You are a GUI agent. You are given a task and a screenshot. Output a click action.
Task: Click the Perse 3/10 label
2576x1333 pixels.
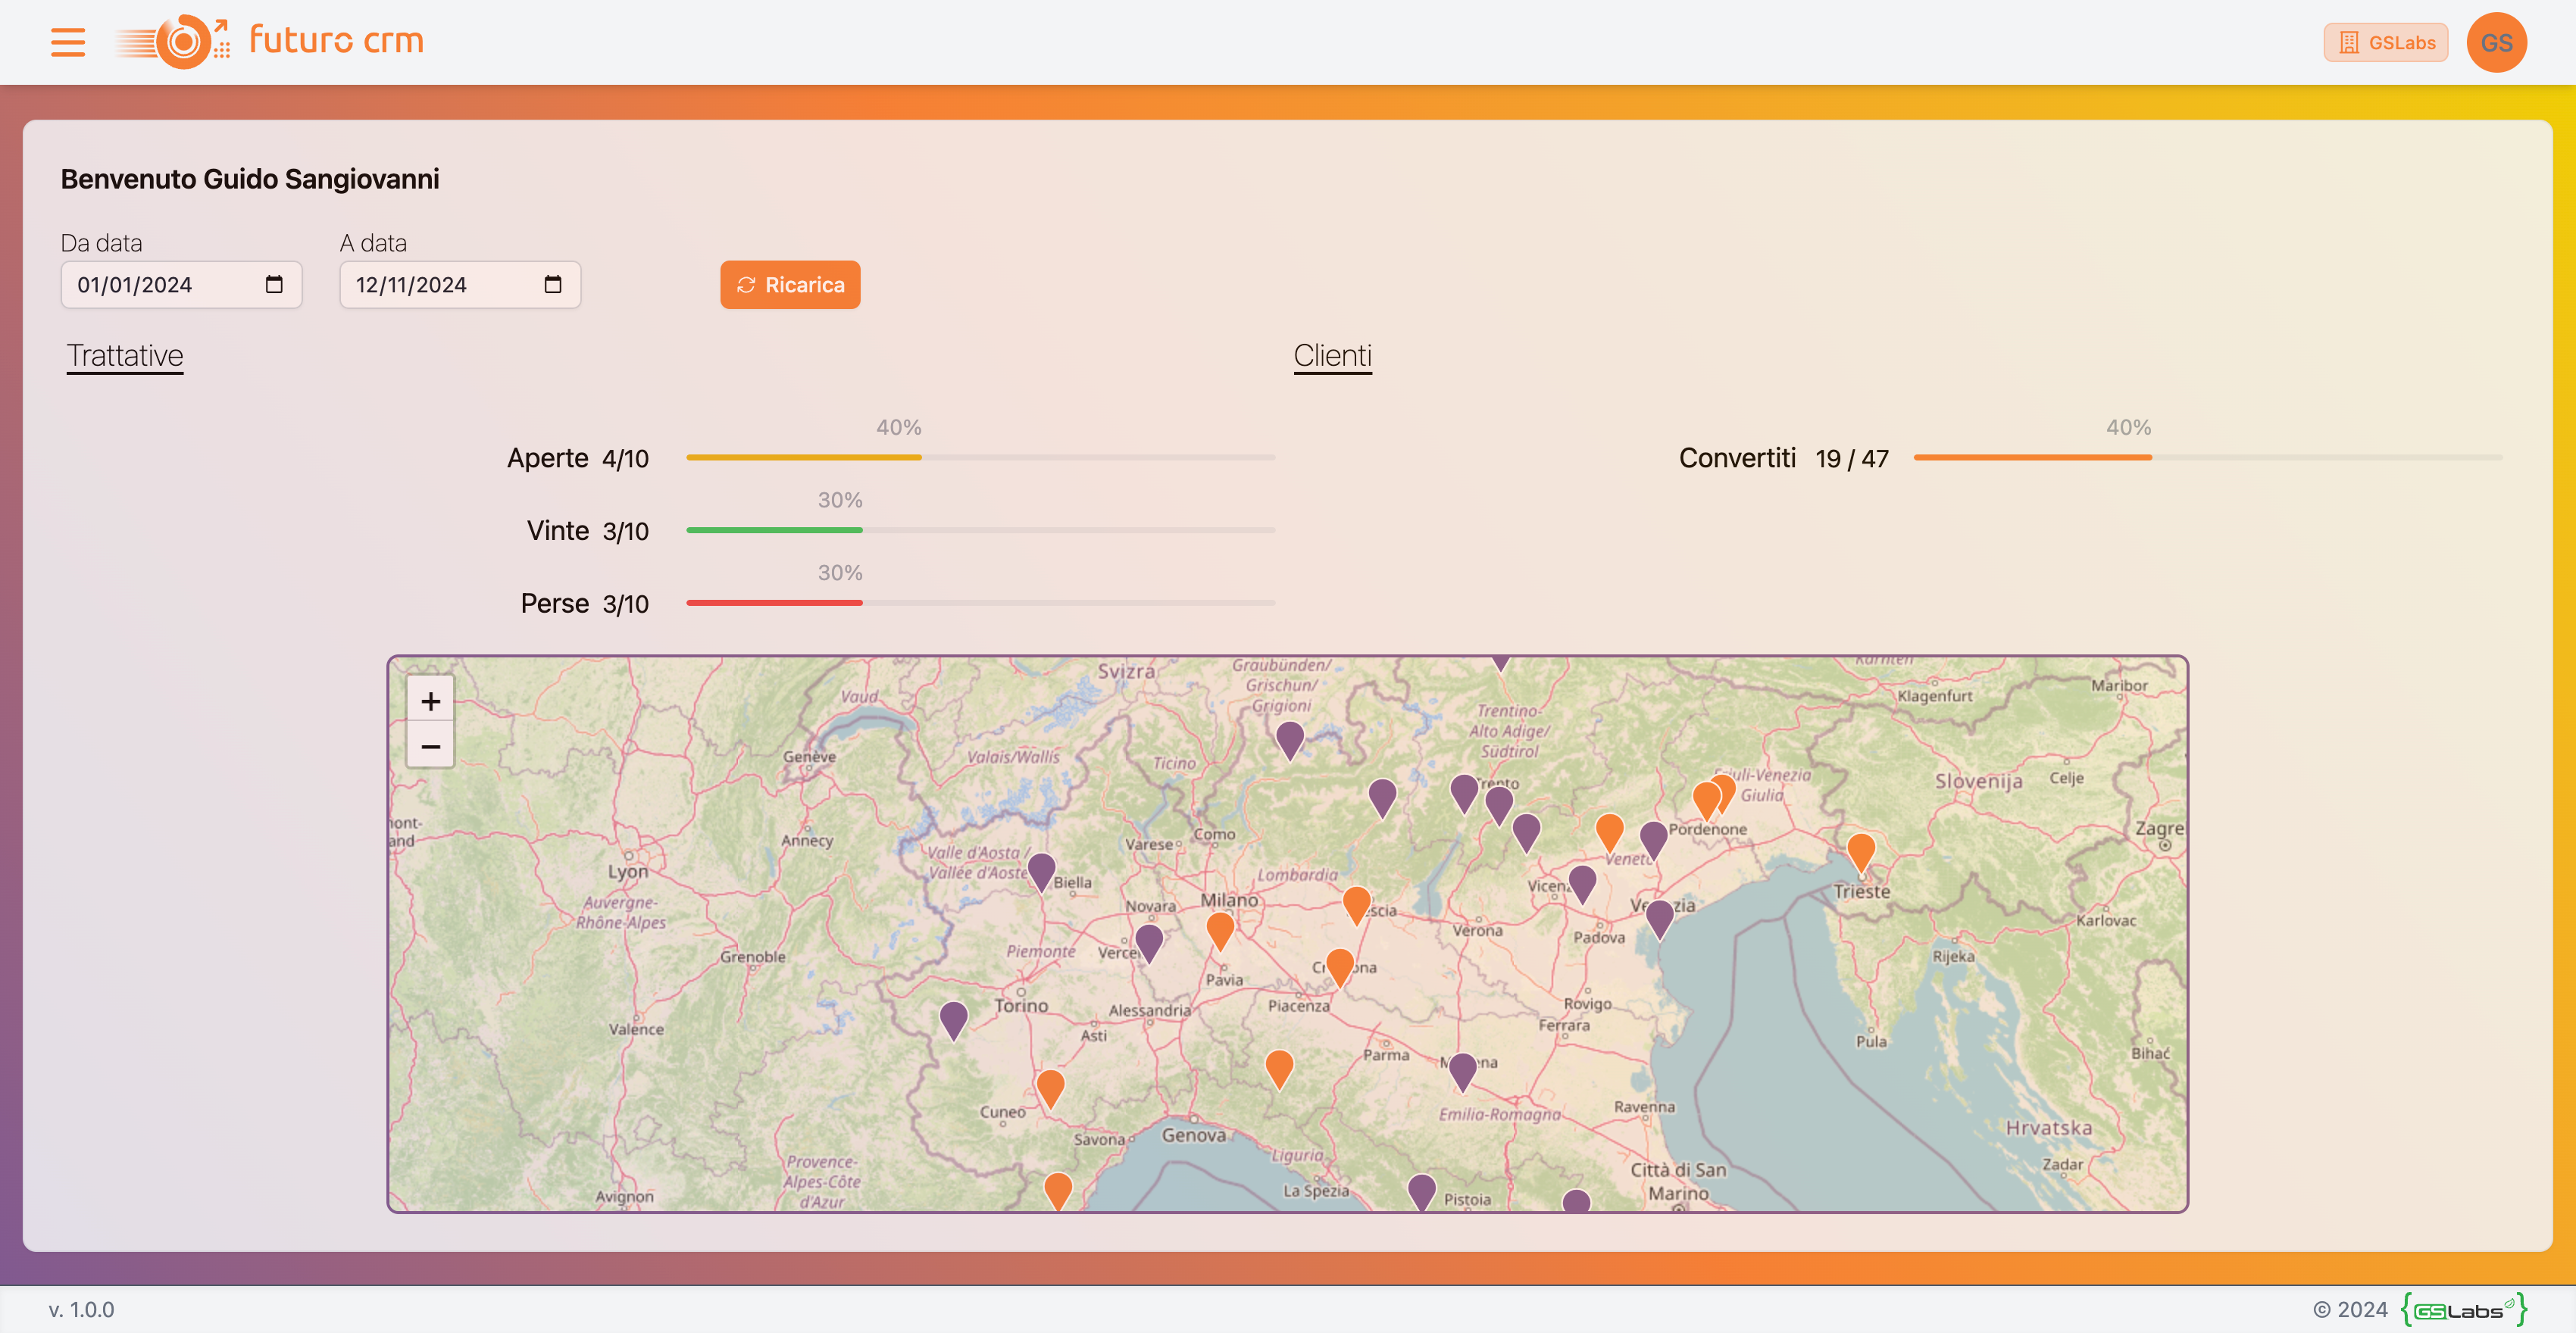click(x=585, y=604)
